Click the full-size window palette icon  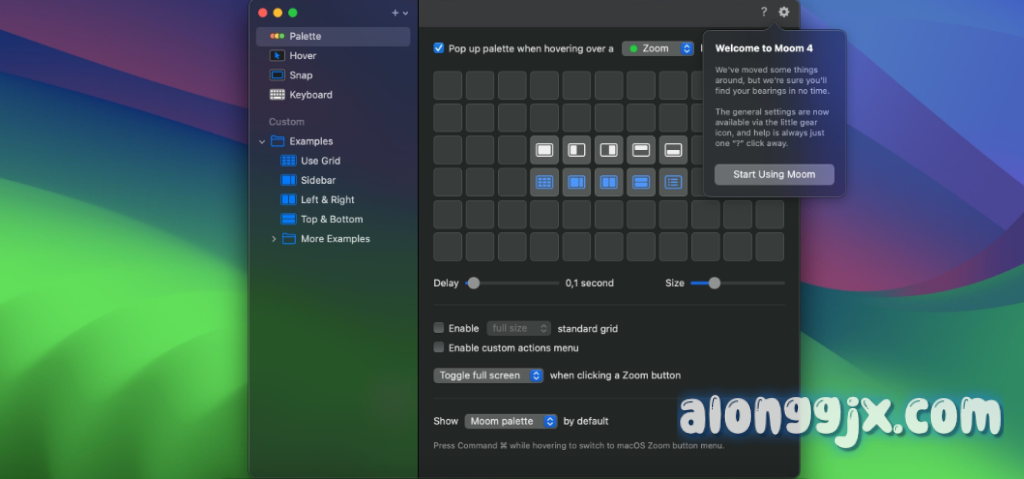545,150
